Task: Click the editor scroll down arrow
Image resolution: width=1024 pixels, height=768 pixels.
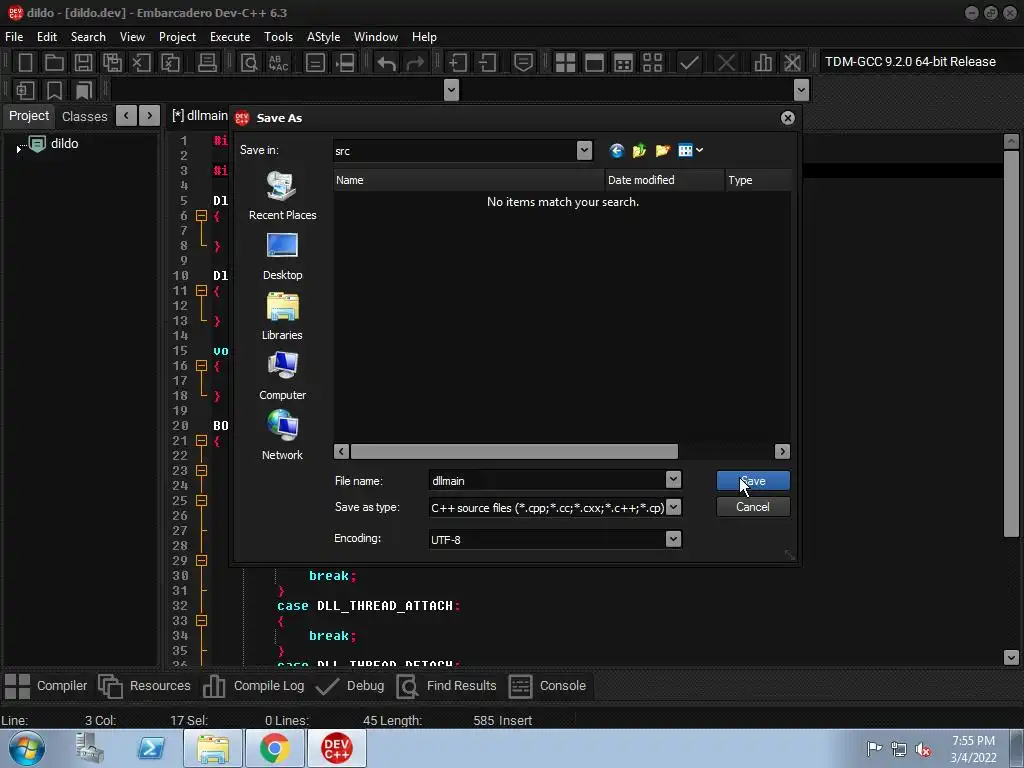Action: pos(1011,658)
